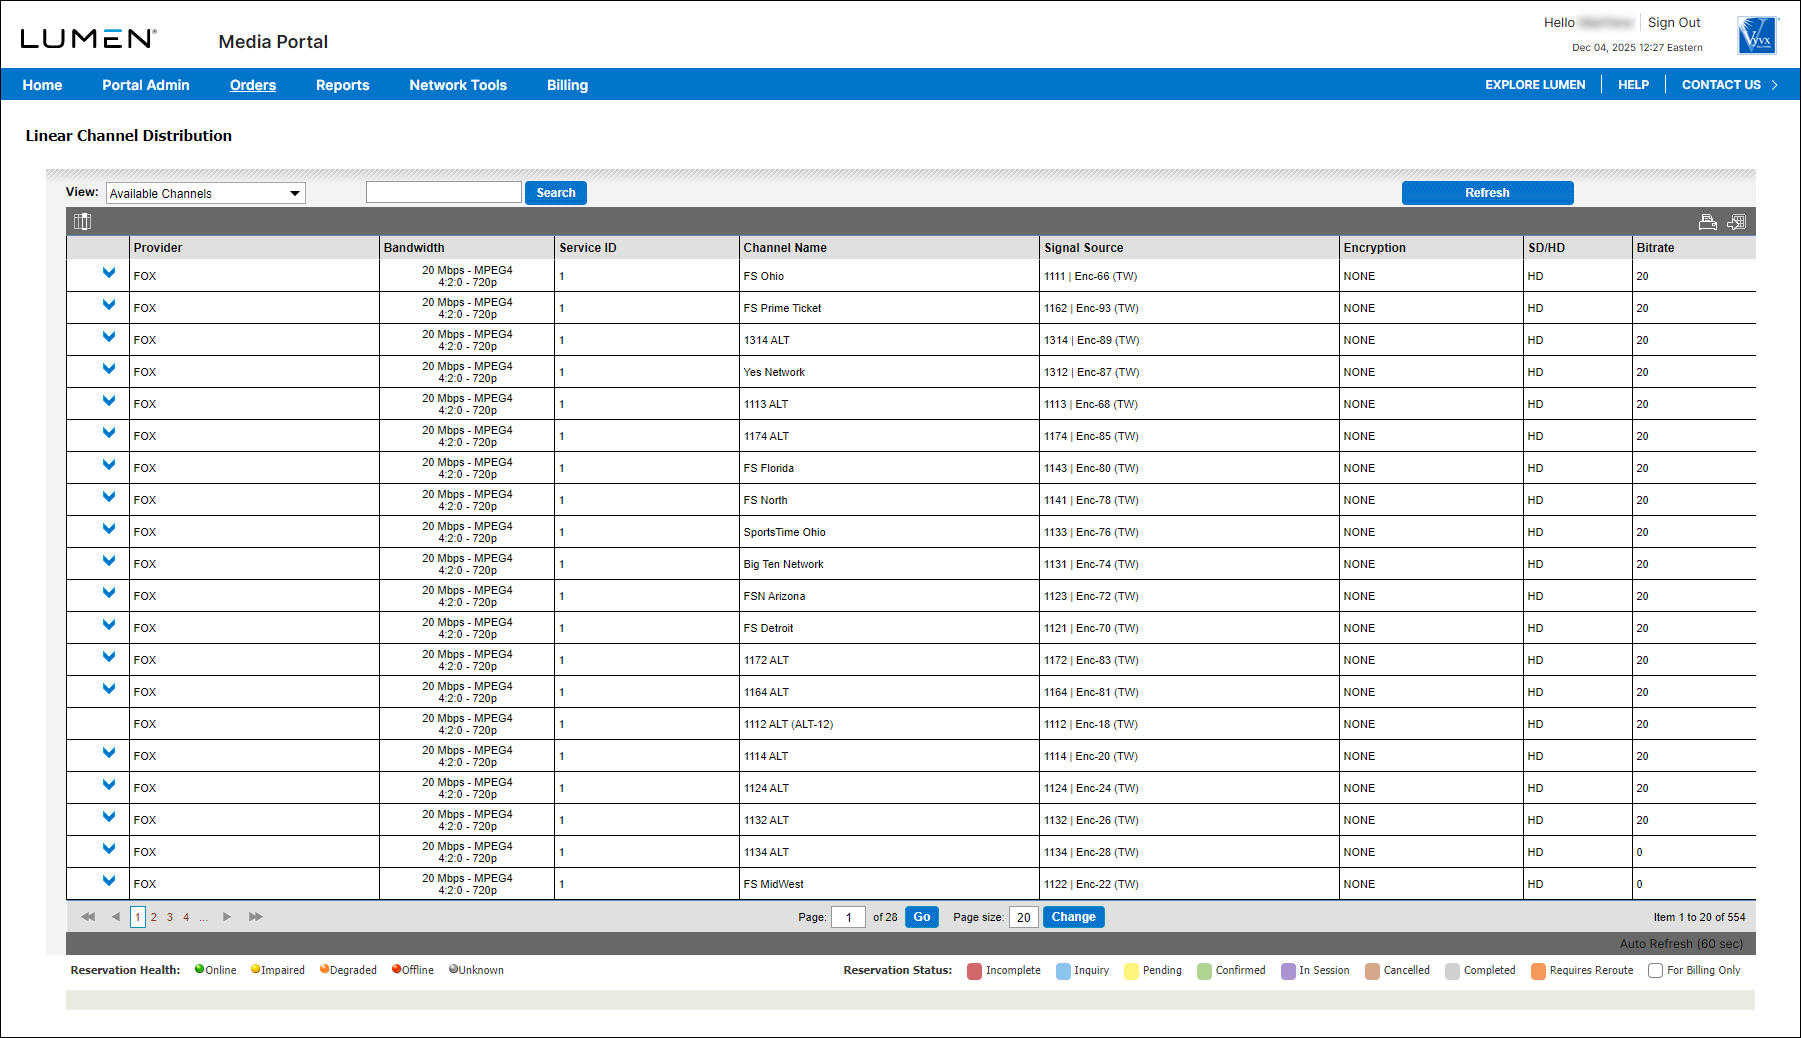The width and height of the screenshot is (1801, 1038).
Task: Jump to the first page arrow
Action: pos(88,917)
